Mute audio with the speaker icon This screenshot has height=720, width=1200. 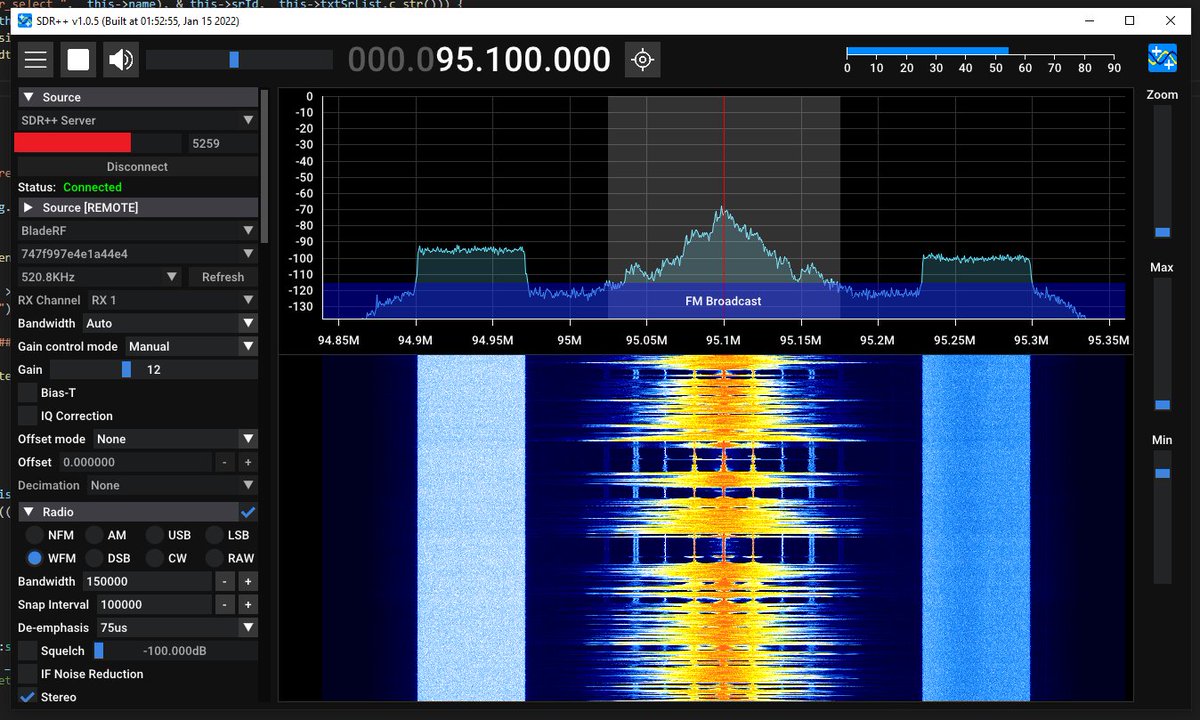(x=119, y=59)
